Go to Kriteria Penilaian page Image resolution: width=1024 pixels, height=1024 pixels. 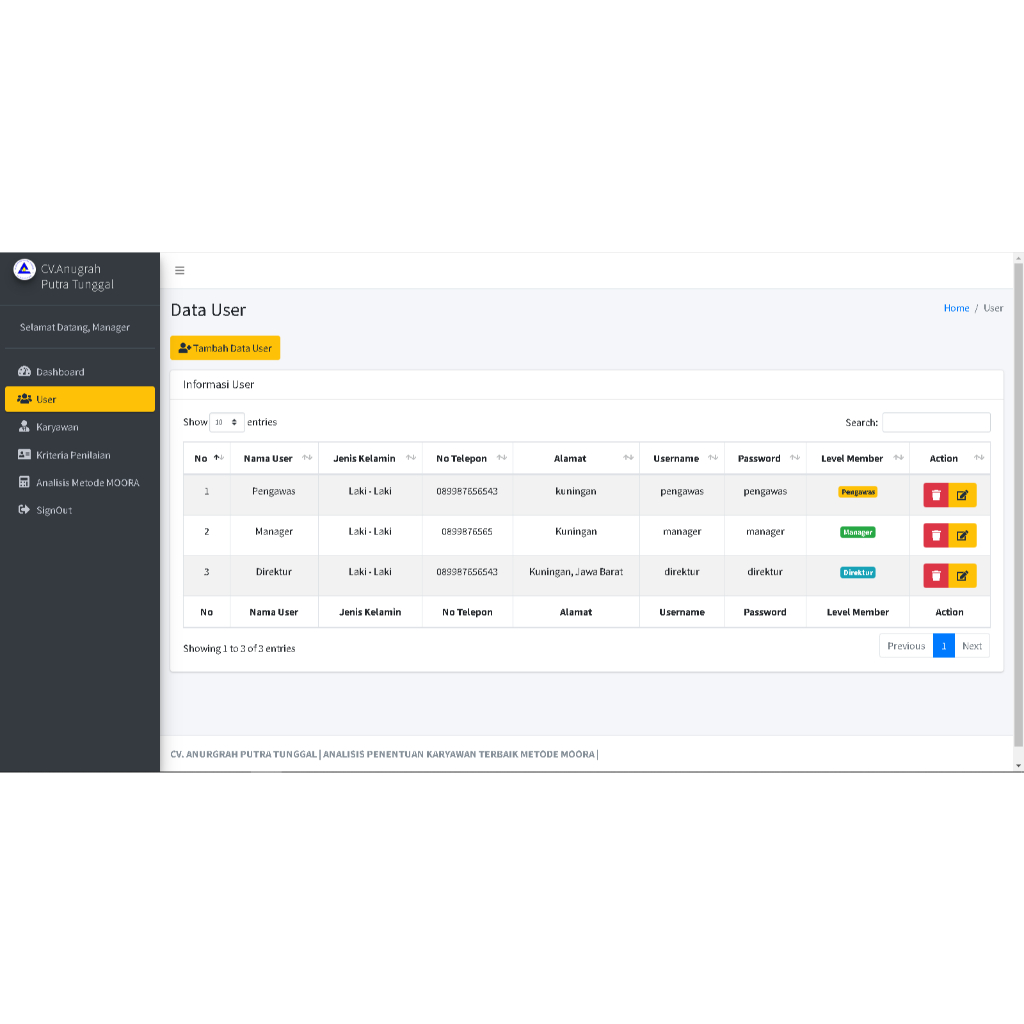(x=80, y=455)
